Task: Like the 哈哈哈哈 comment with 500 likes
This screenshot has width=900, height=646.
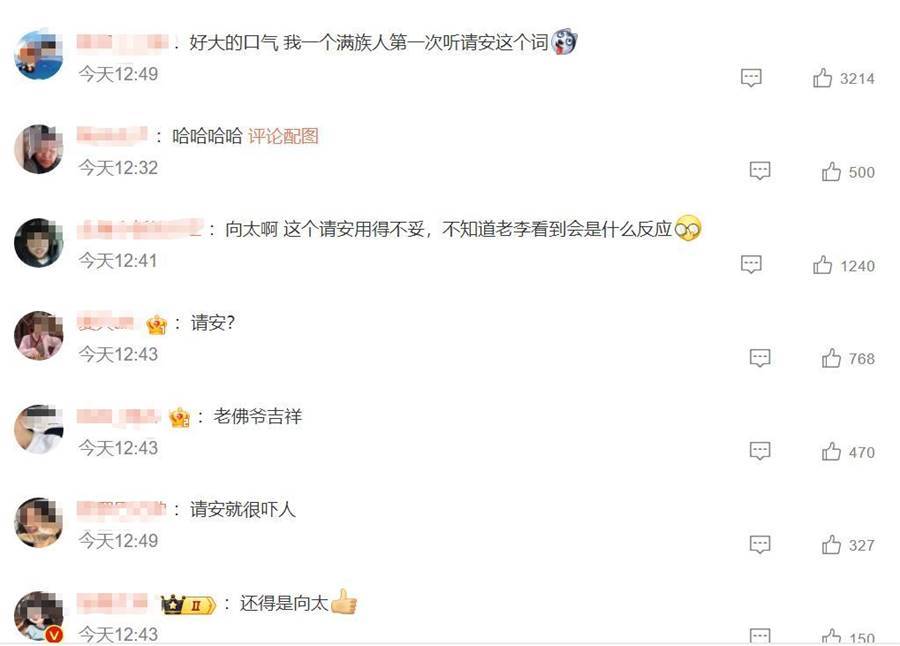Action: click(831, 172)
